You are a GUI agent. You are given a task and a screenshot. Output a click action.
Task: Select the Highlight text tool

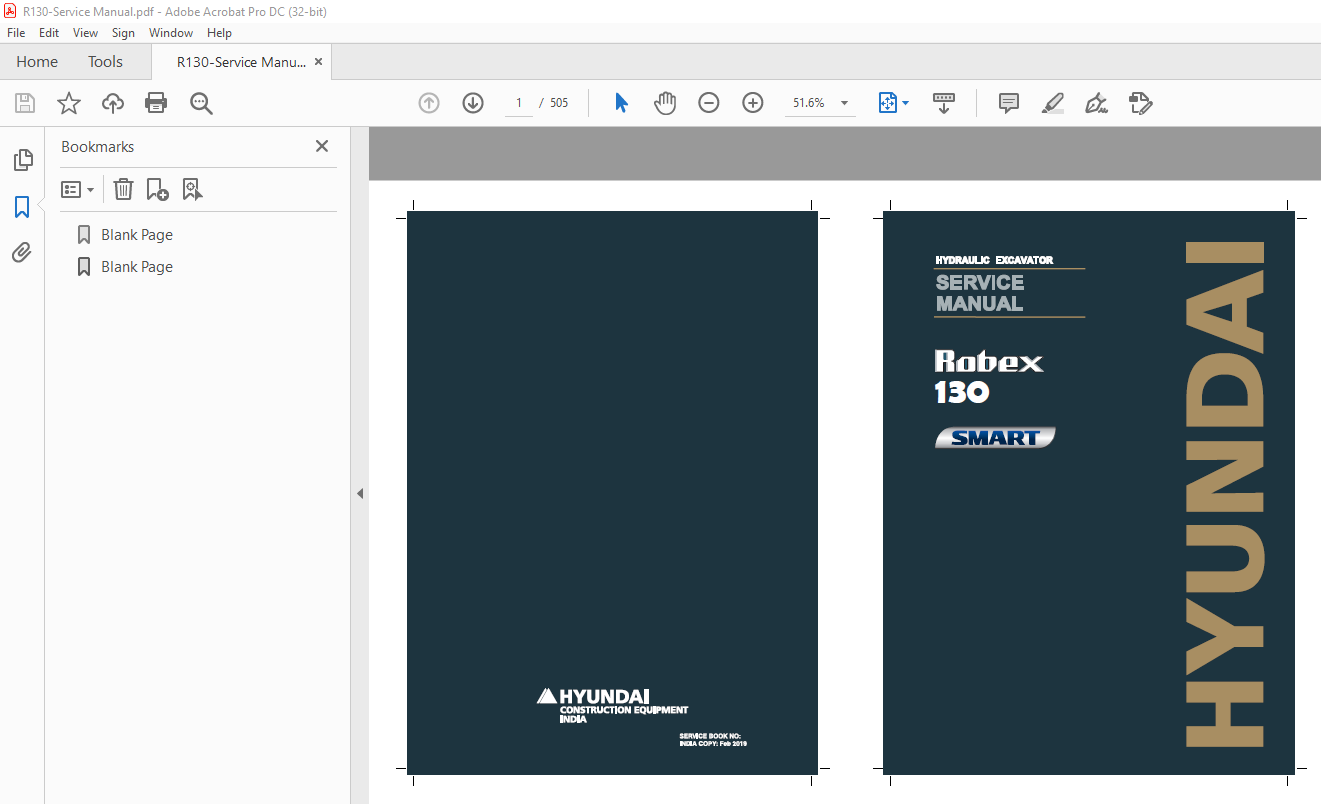pyautogui.click(x=1053, y=103)
